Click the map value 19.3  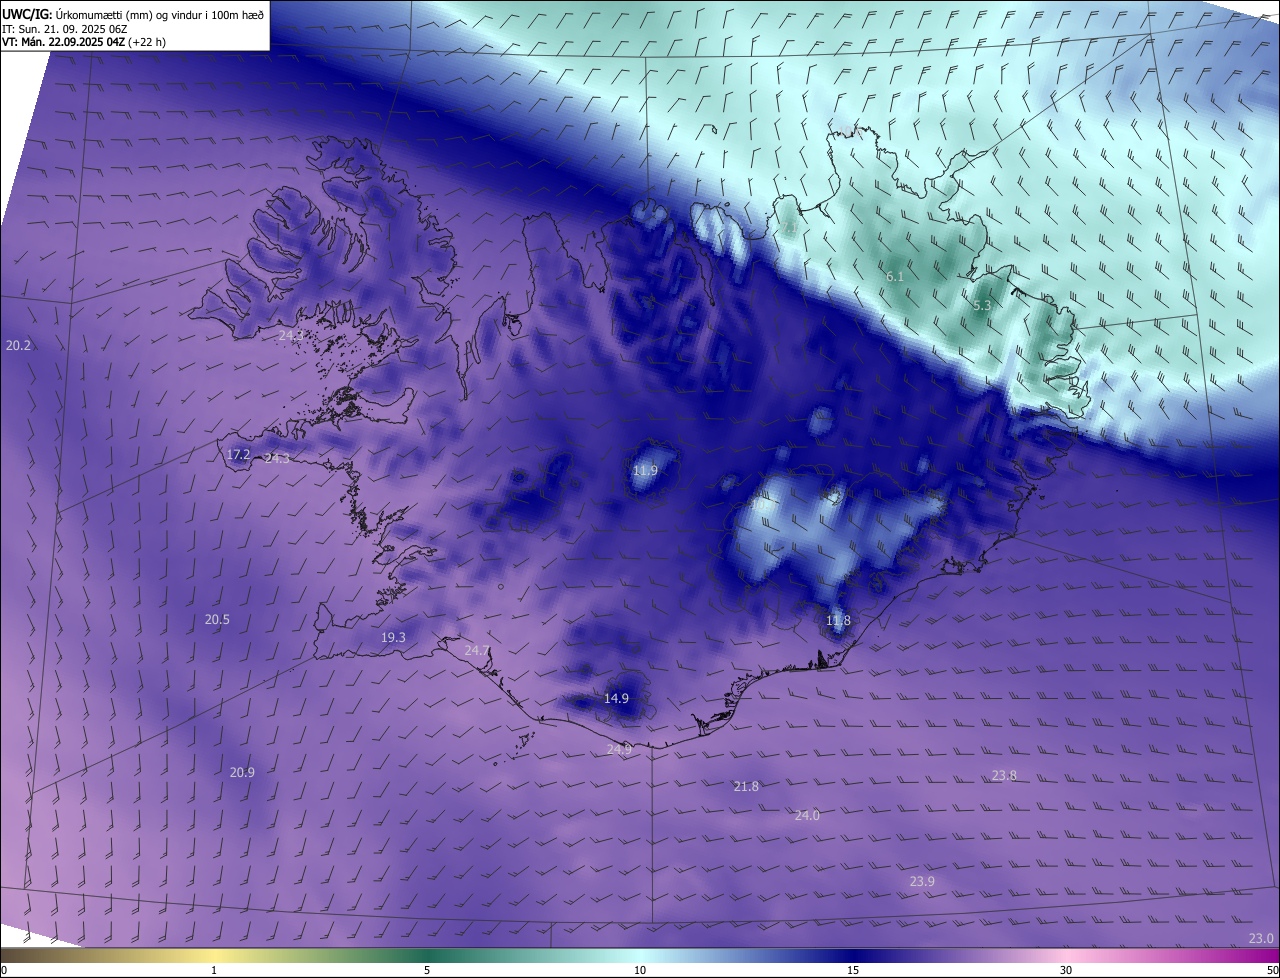pyautogui.click(x=393, y=637)
